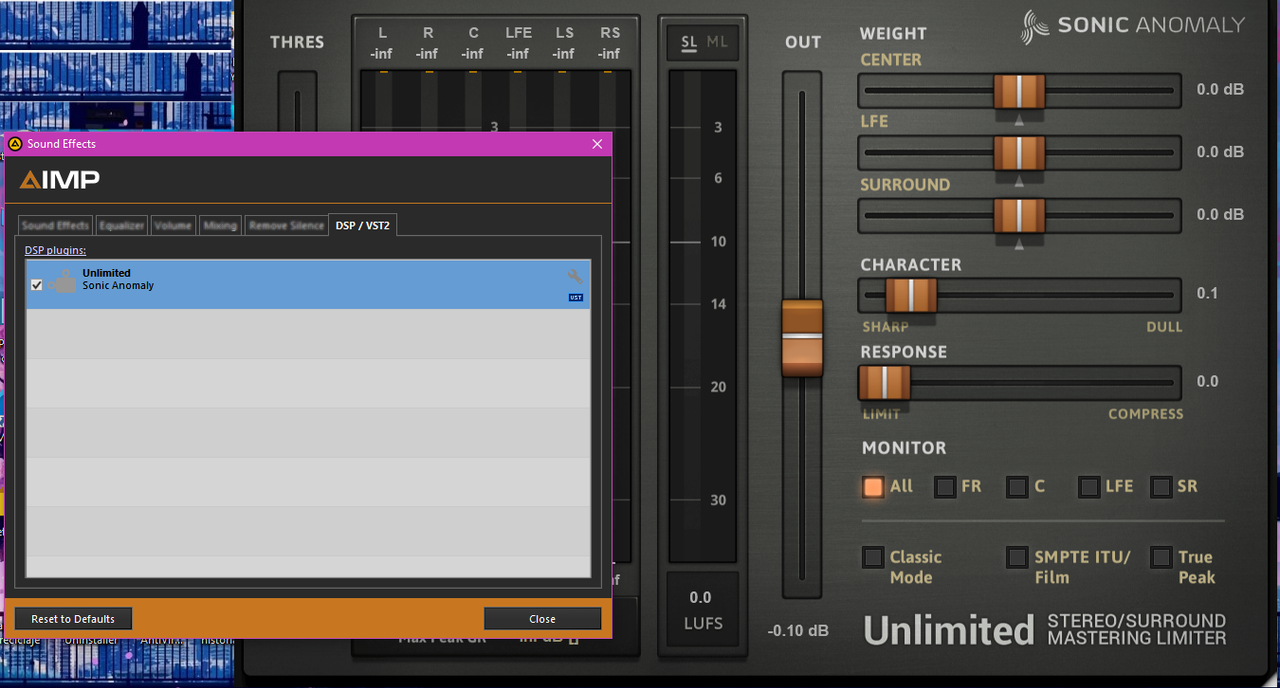Image resolution: width=1280 pixels, height=688 pixels.
Task: Click the RESPONSE 0.0 value
Action: tap(1208, 381)
